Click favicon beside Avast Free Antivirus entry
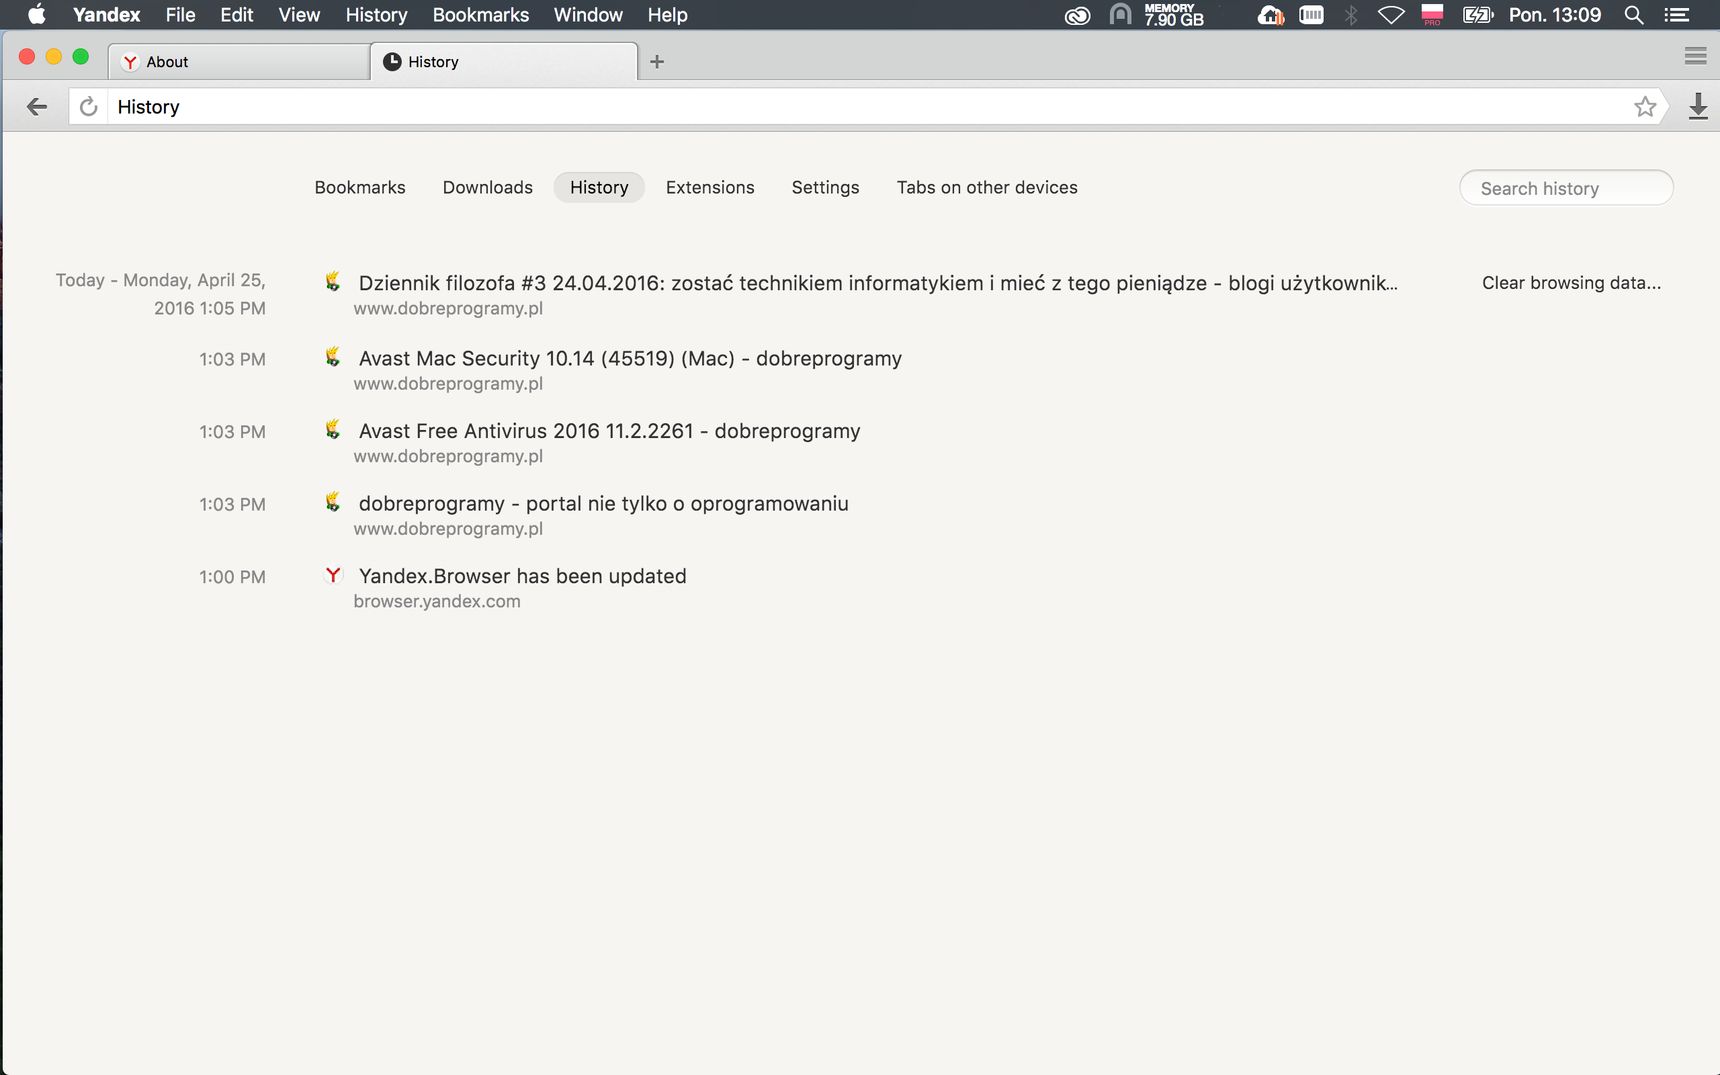1720x1075 pixels. 333,430
